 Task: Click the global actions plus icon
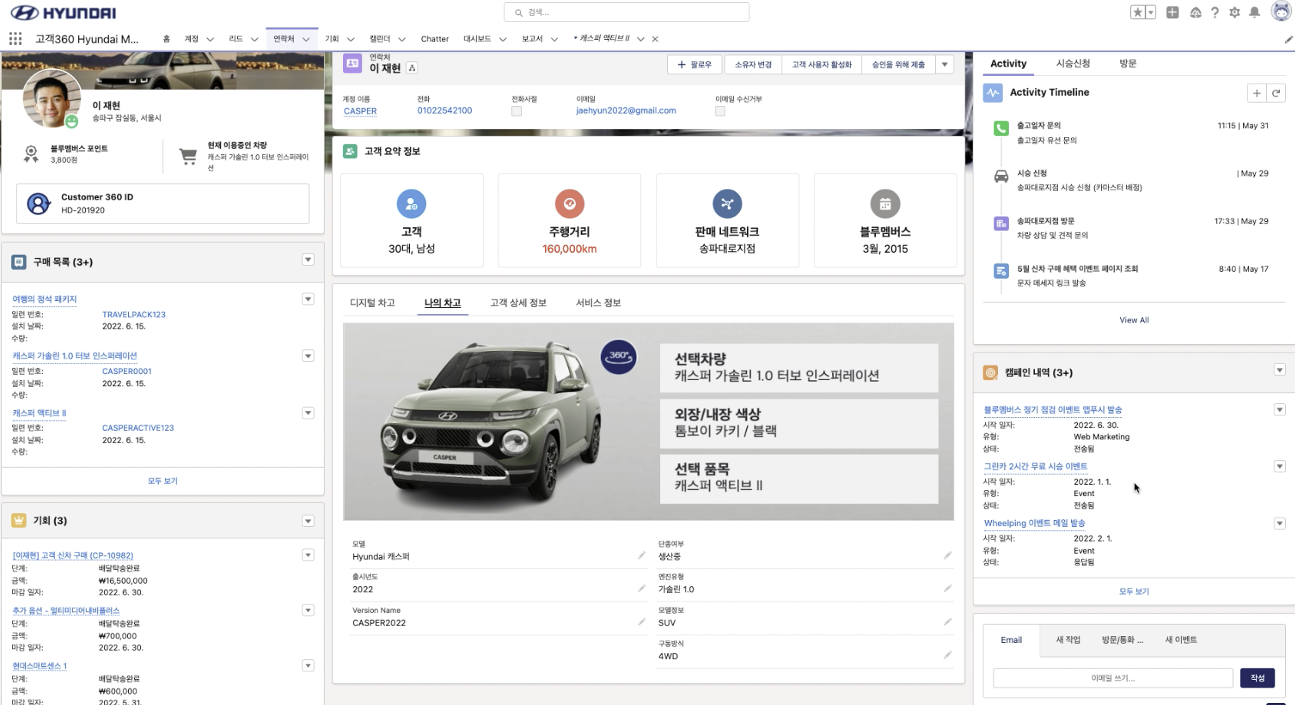[1172, 12]
